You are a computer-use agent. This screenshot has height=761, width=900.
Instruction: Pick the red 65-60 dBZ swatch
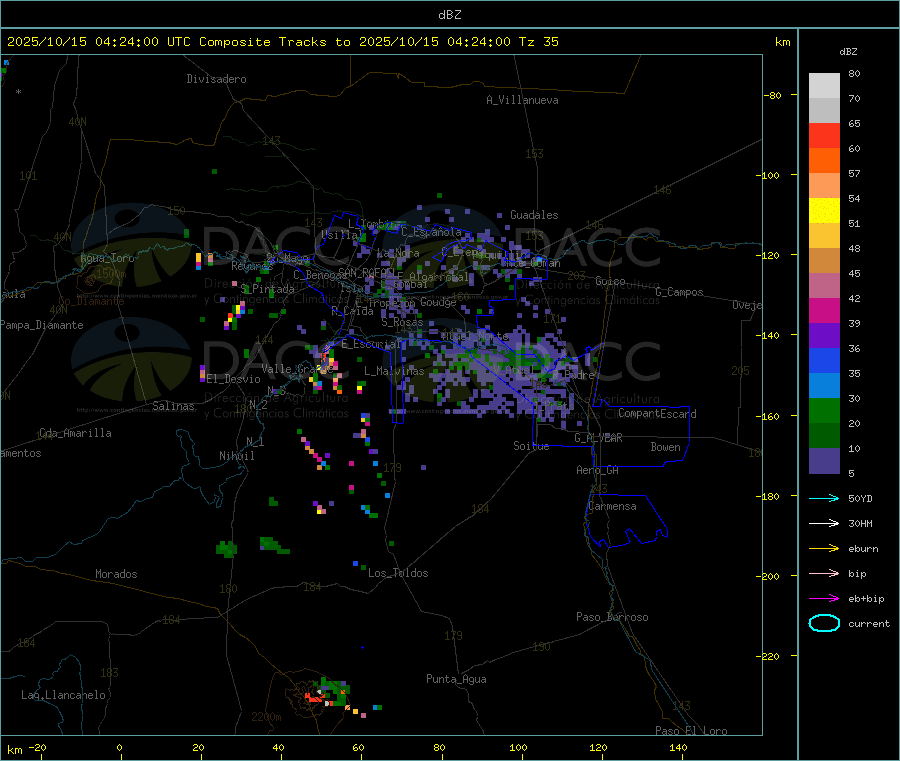[x=824, y=136]
